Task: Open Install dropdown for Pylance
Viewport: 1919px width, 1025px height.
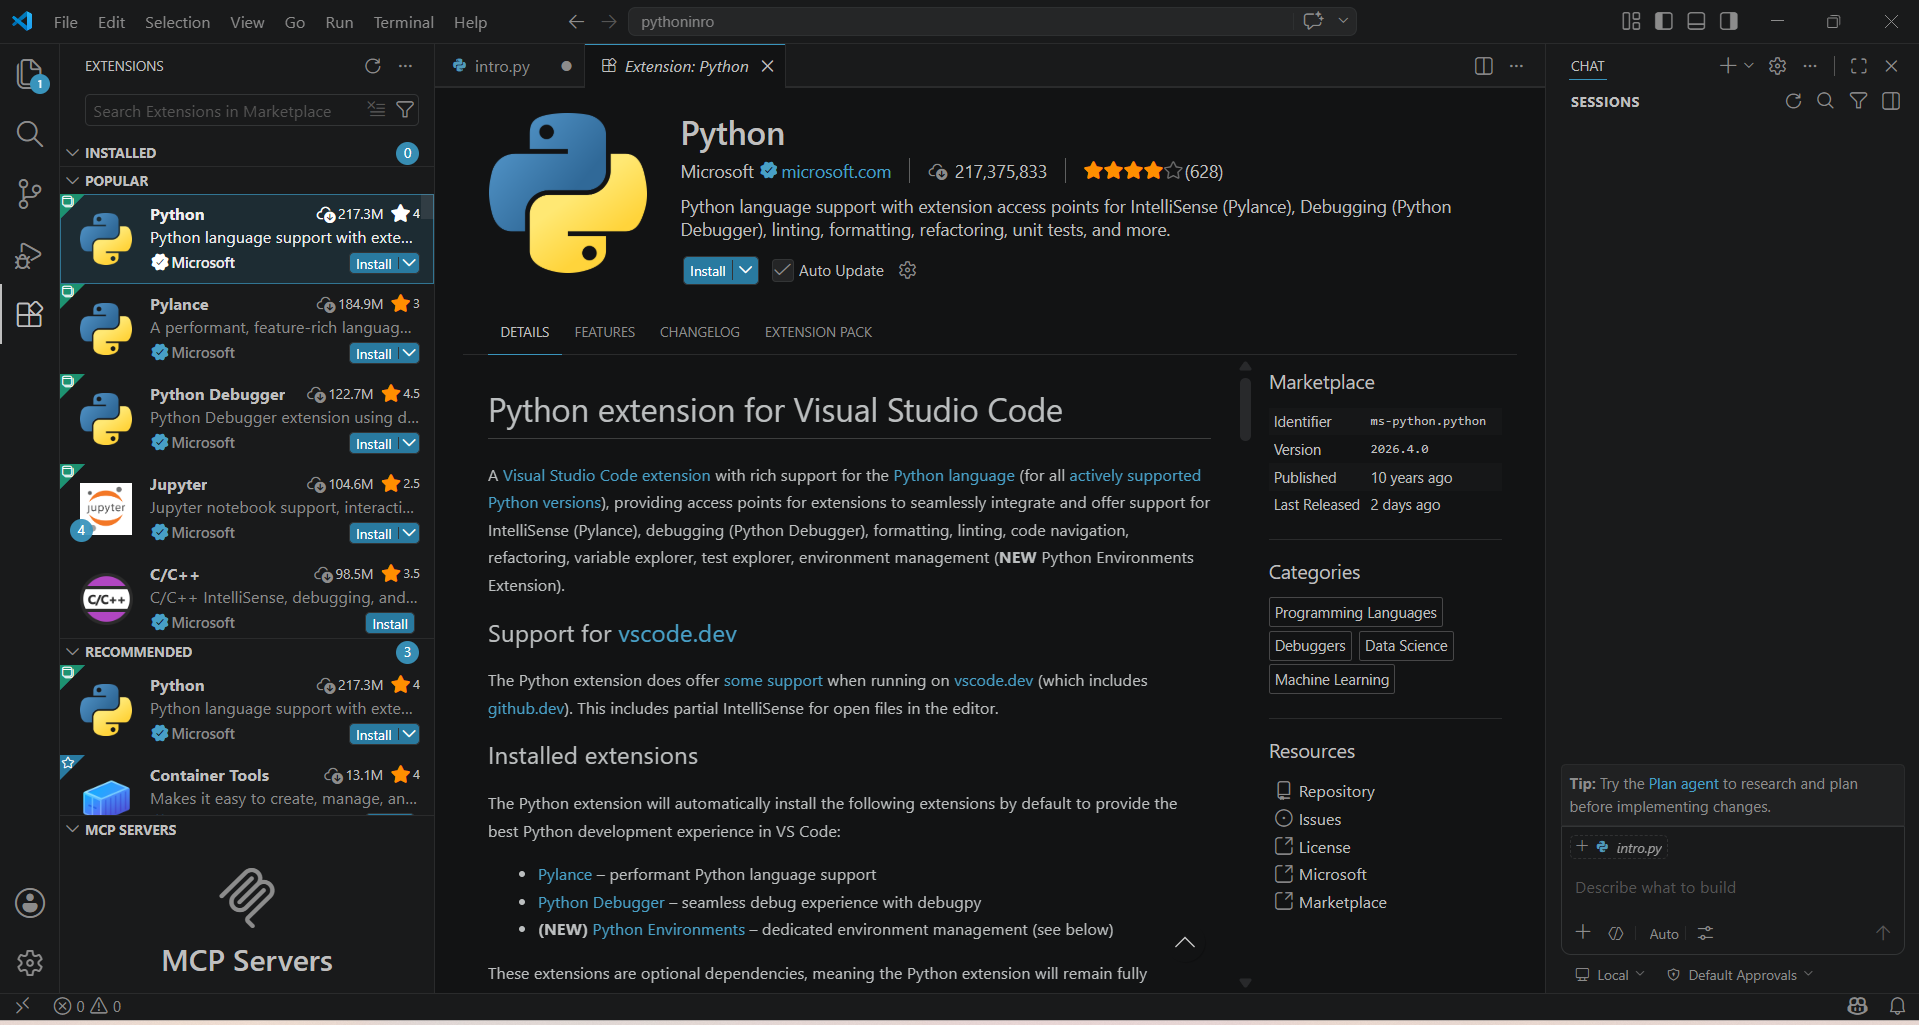Action: pyautogui.click(x=409, y=353)
